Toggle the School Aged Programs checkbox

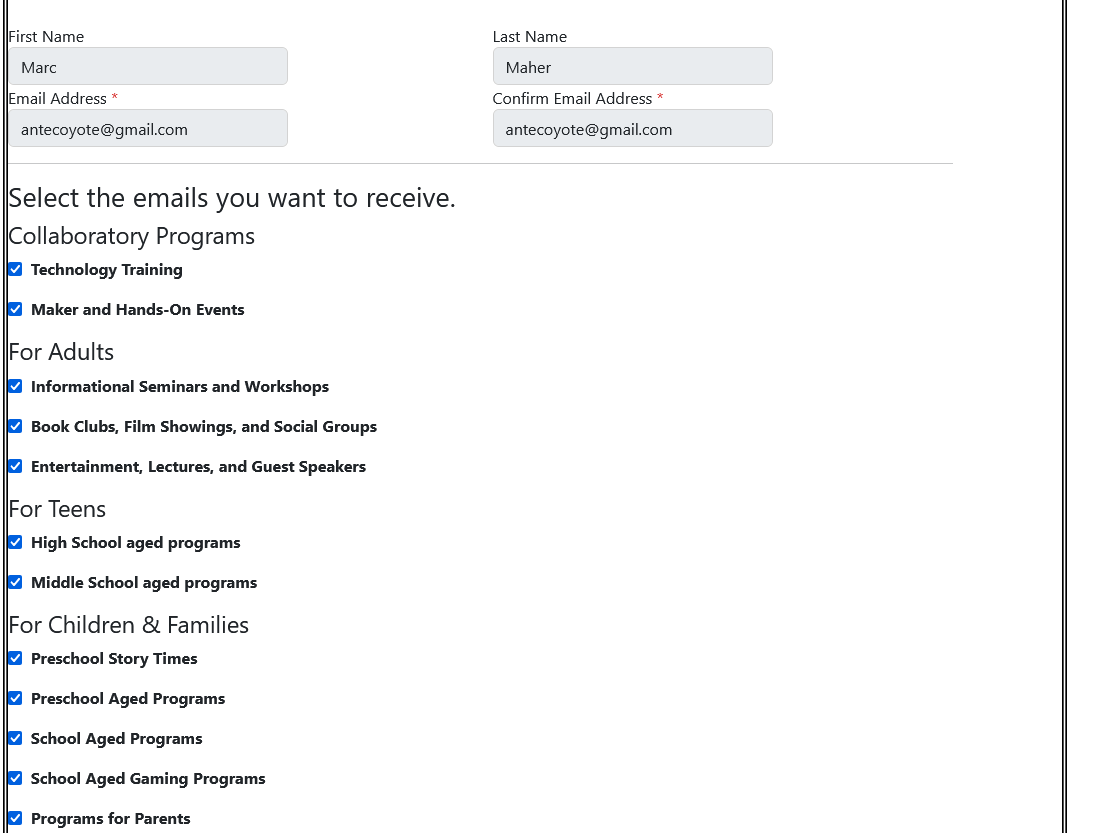[15, 738]
